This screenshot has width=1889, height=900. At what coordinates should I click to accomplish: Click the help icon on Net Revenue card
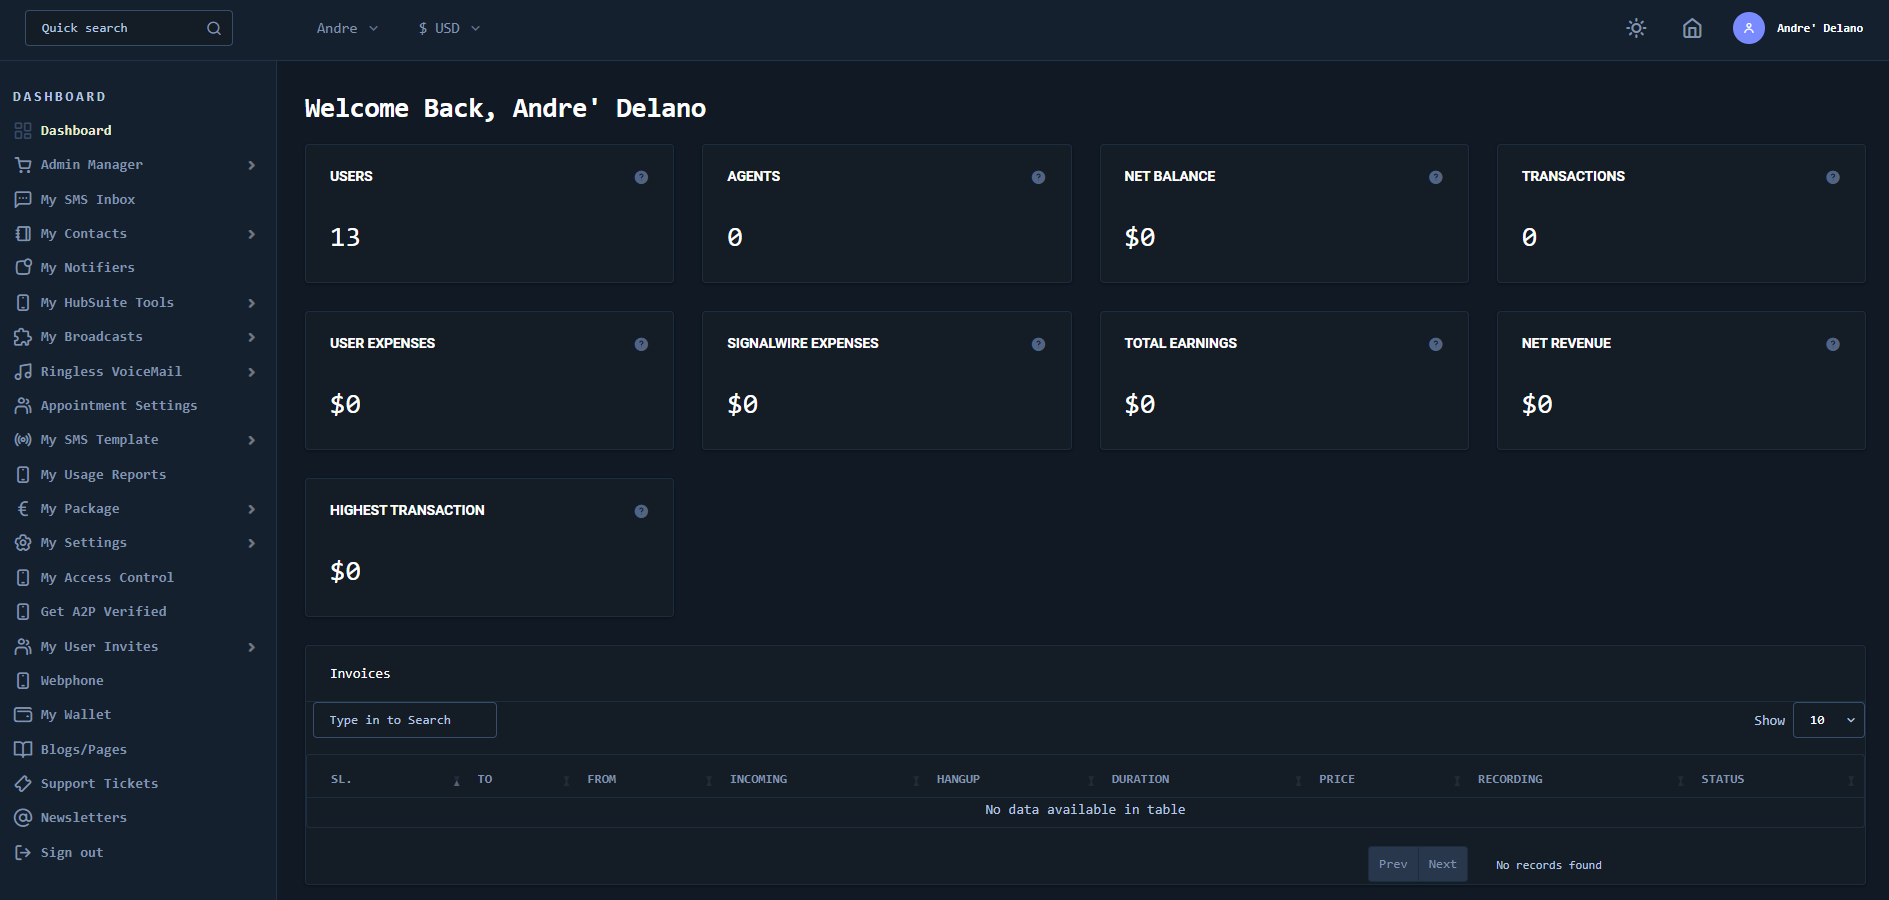(x=1832, y=344)
